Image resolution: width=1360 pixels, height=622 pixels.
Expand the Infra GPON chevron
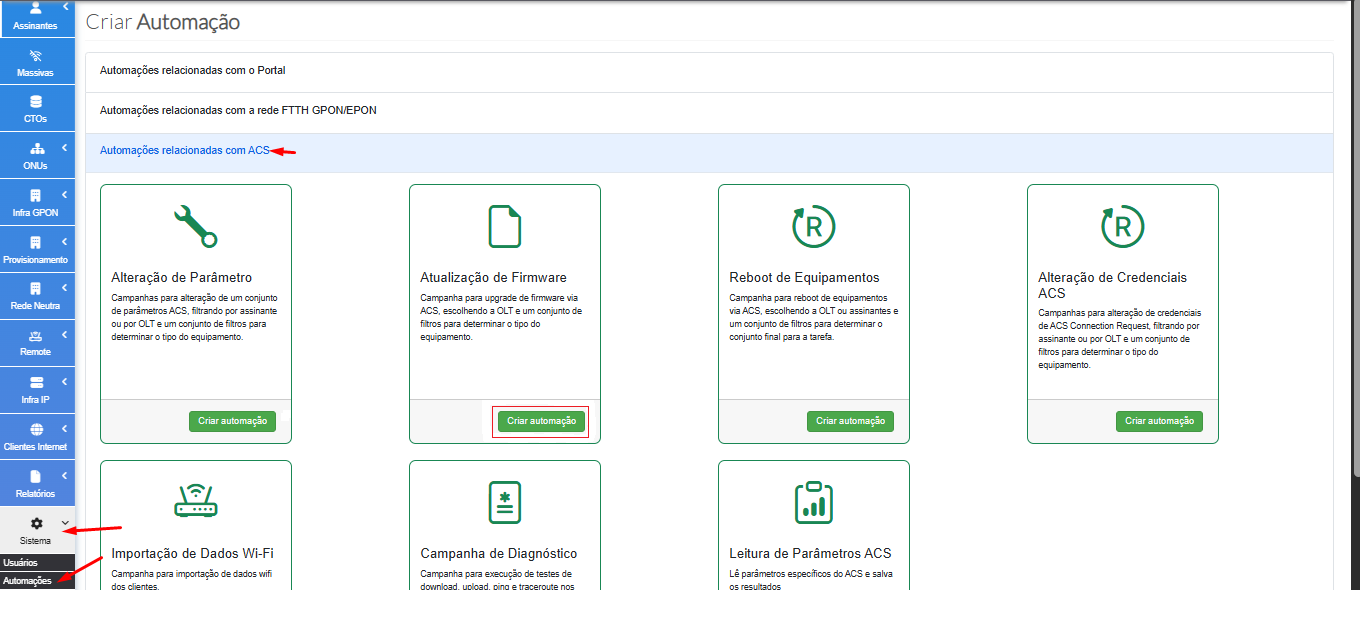[65, 194]
